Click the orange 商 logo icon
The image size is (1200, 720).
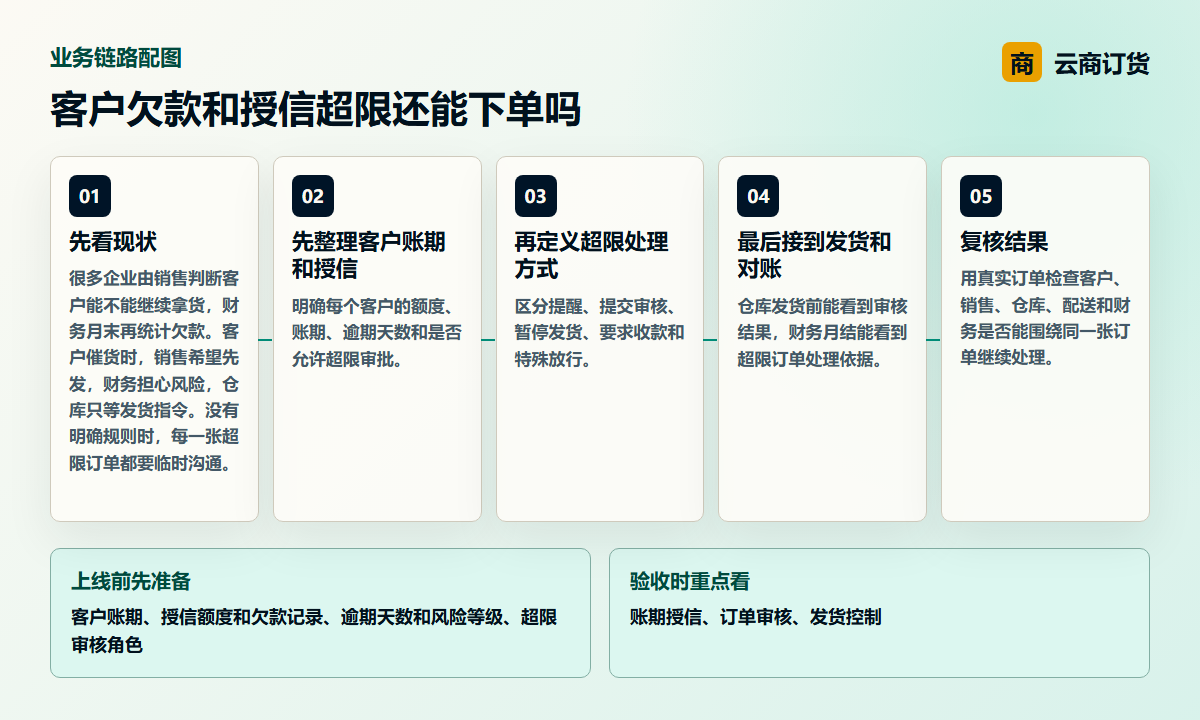(x=1021, y=63)
